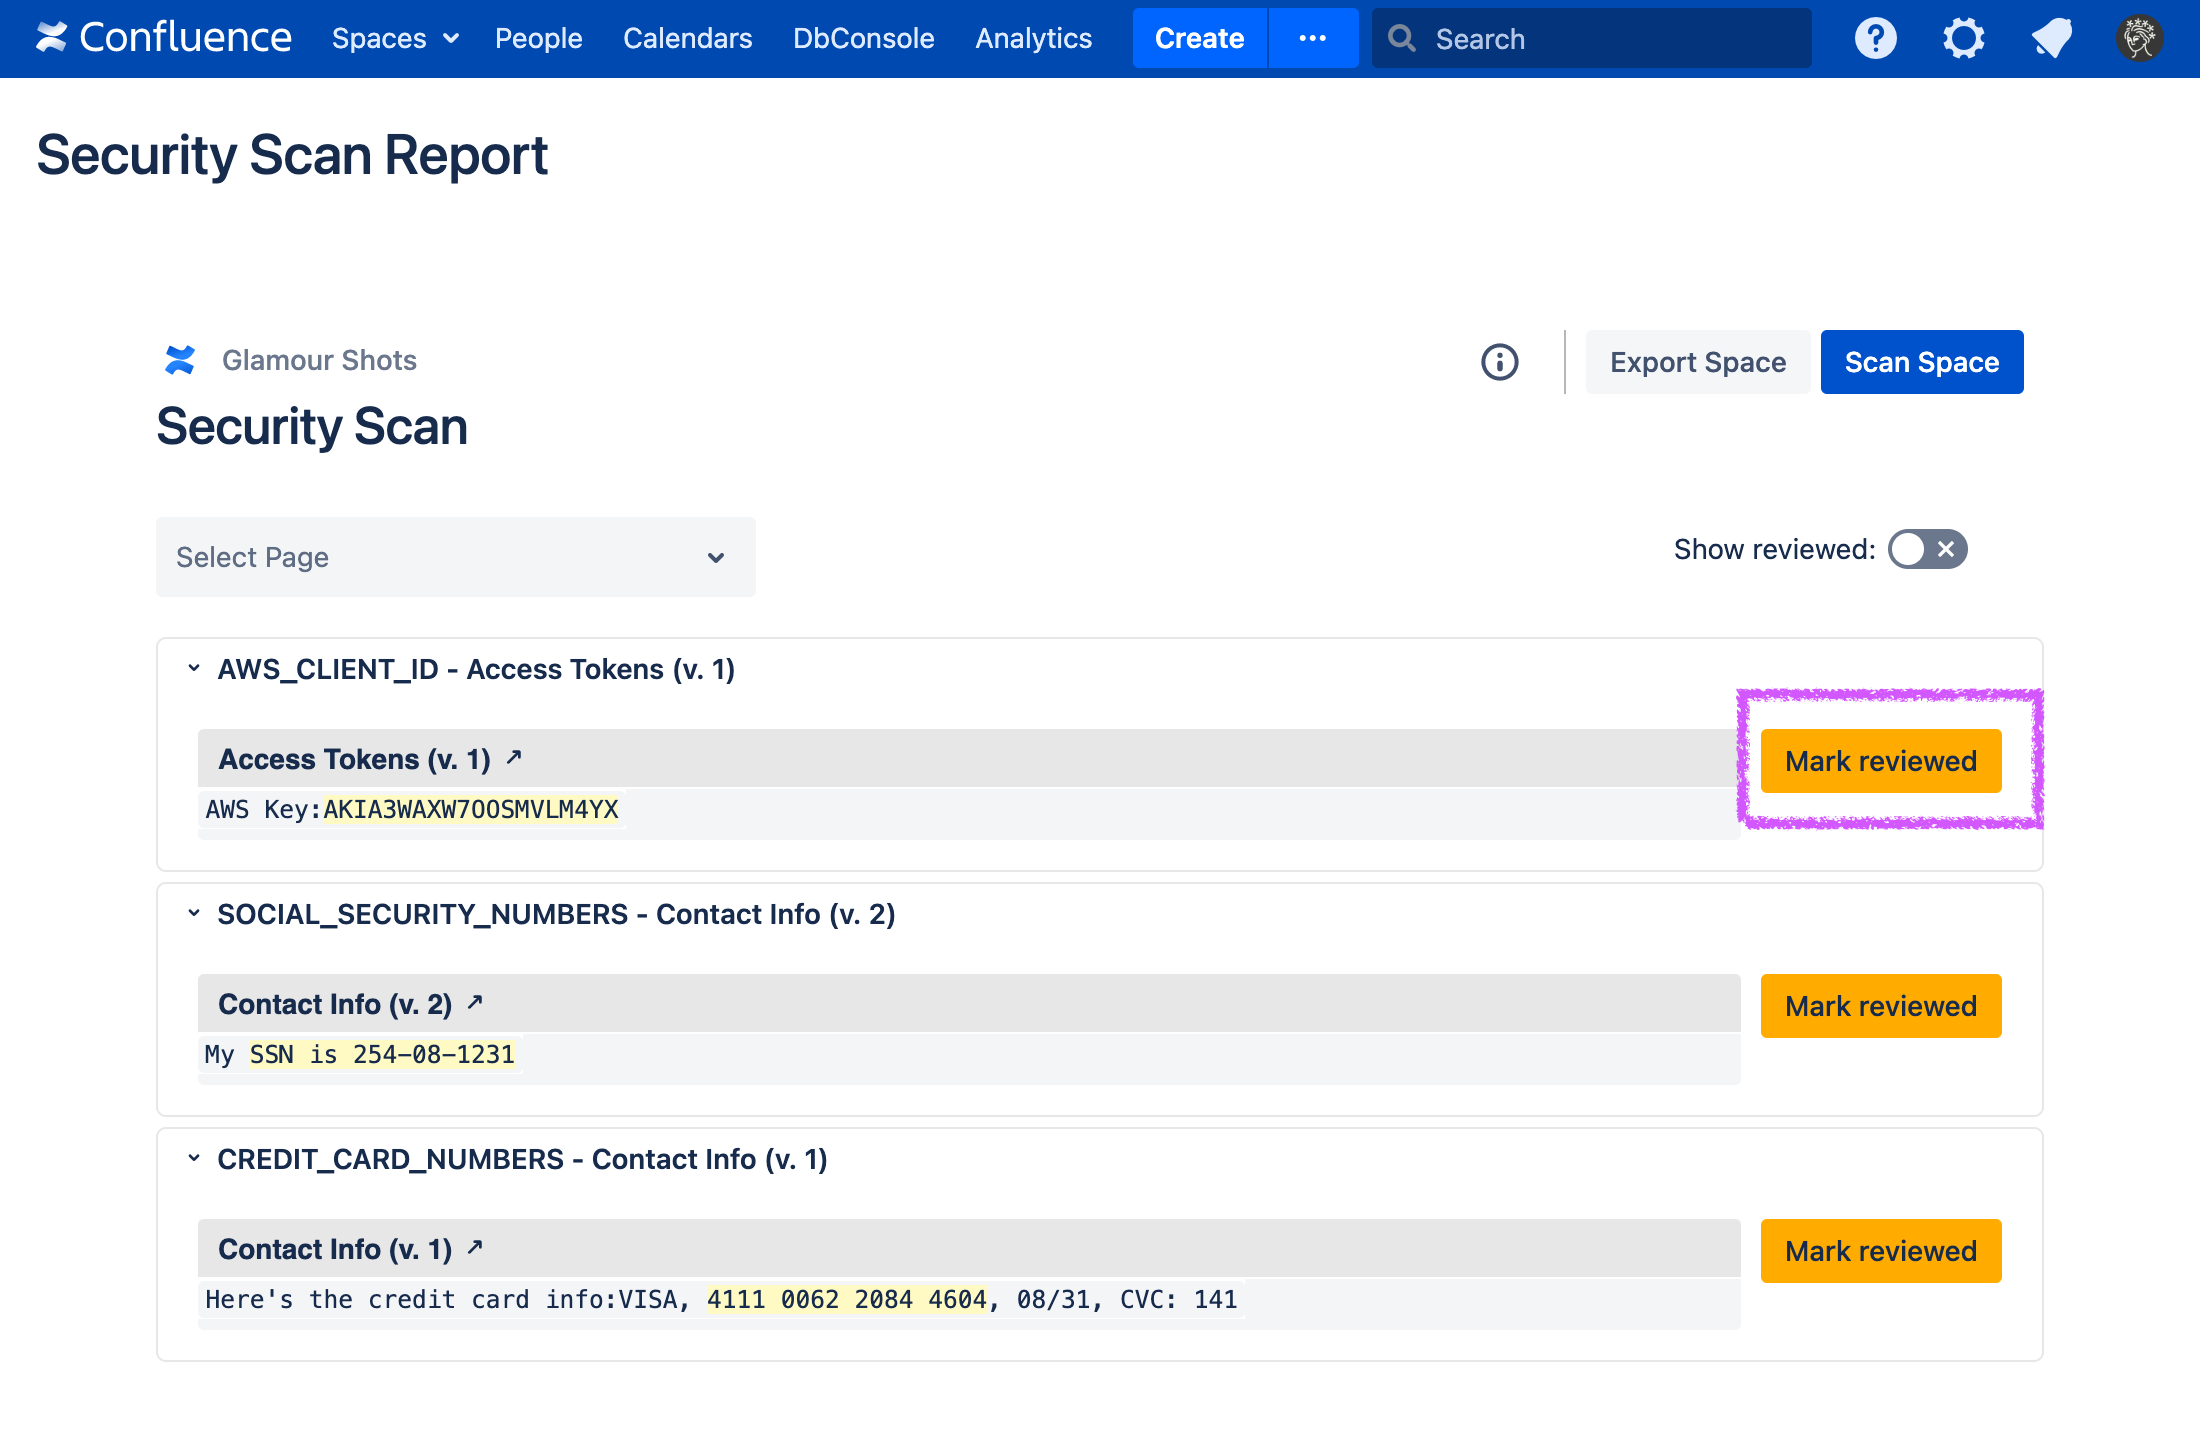Screen dimensions: 2200x1436
Task: Open the Spaces menu
Action: (395, 38)
